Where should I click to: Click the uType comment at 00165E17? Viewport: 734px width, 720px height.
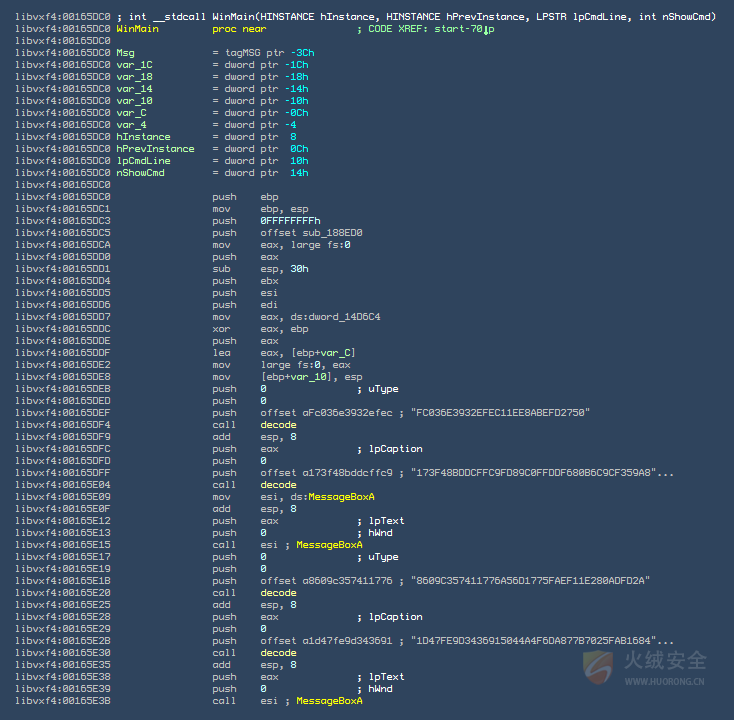377,557
